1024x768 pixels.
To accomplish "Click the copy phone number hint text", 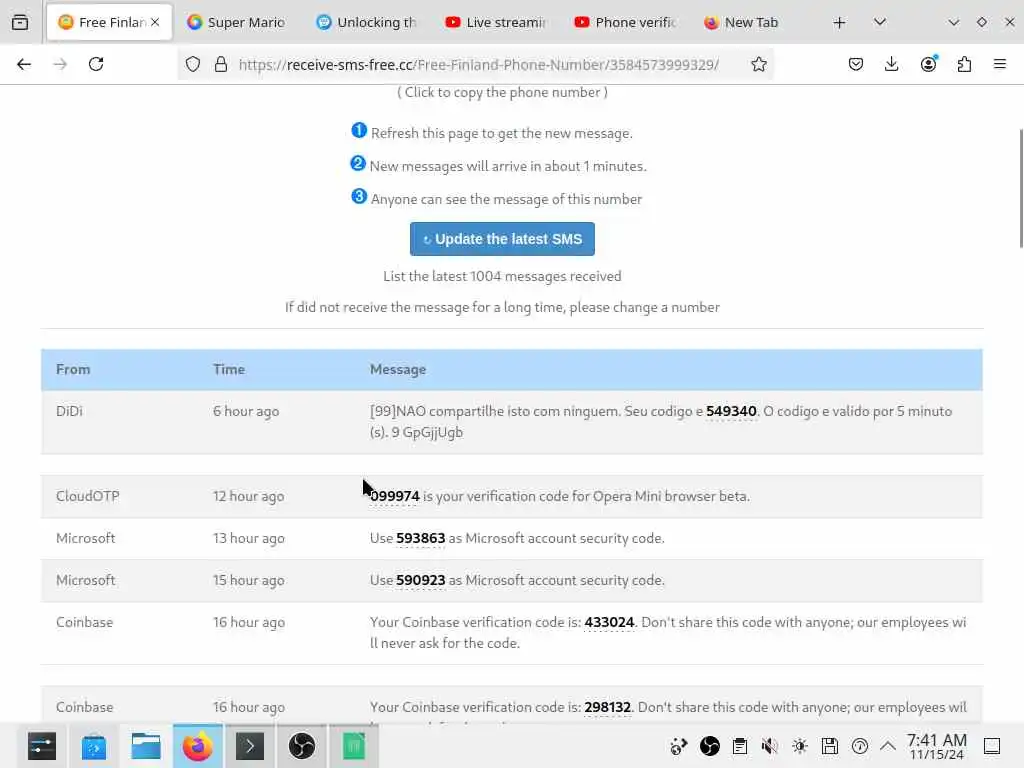I will [502, 92].
